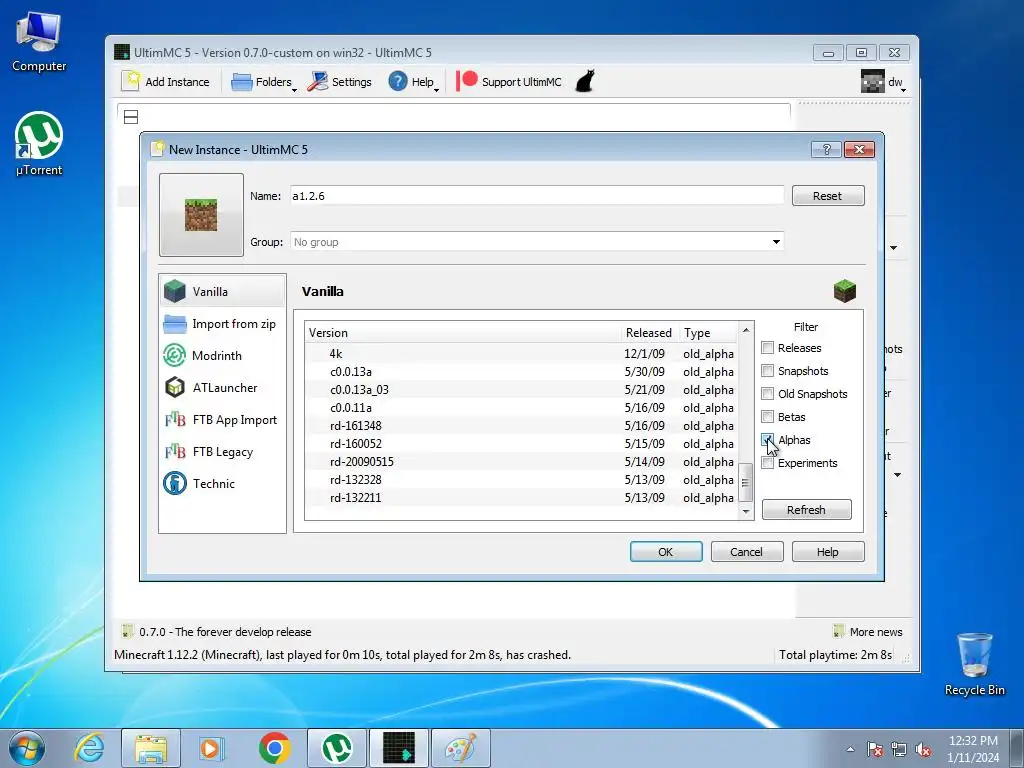Screen dimensions: 1024x768
Task: Open the Folders menu dropdown arrow
Action: tap(295, 89)
